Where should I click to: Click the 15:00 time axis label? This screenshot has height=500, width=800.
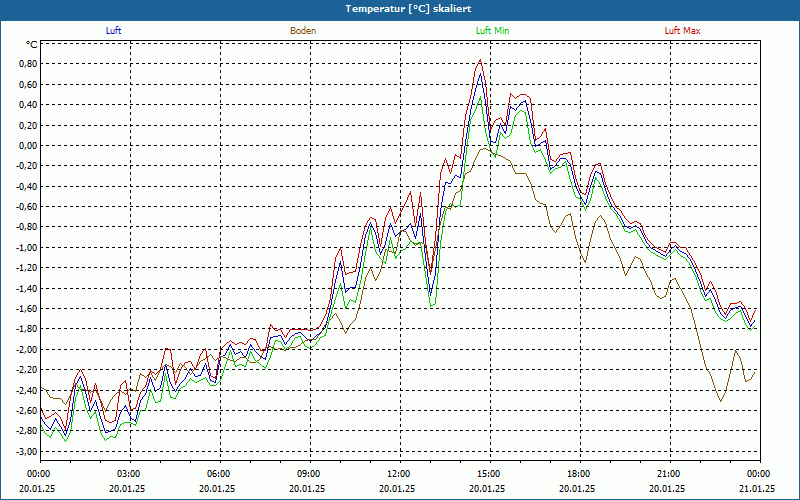coord(490,474)
